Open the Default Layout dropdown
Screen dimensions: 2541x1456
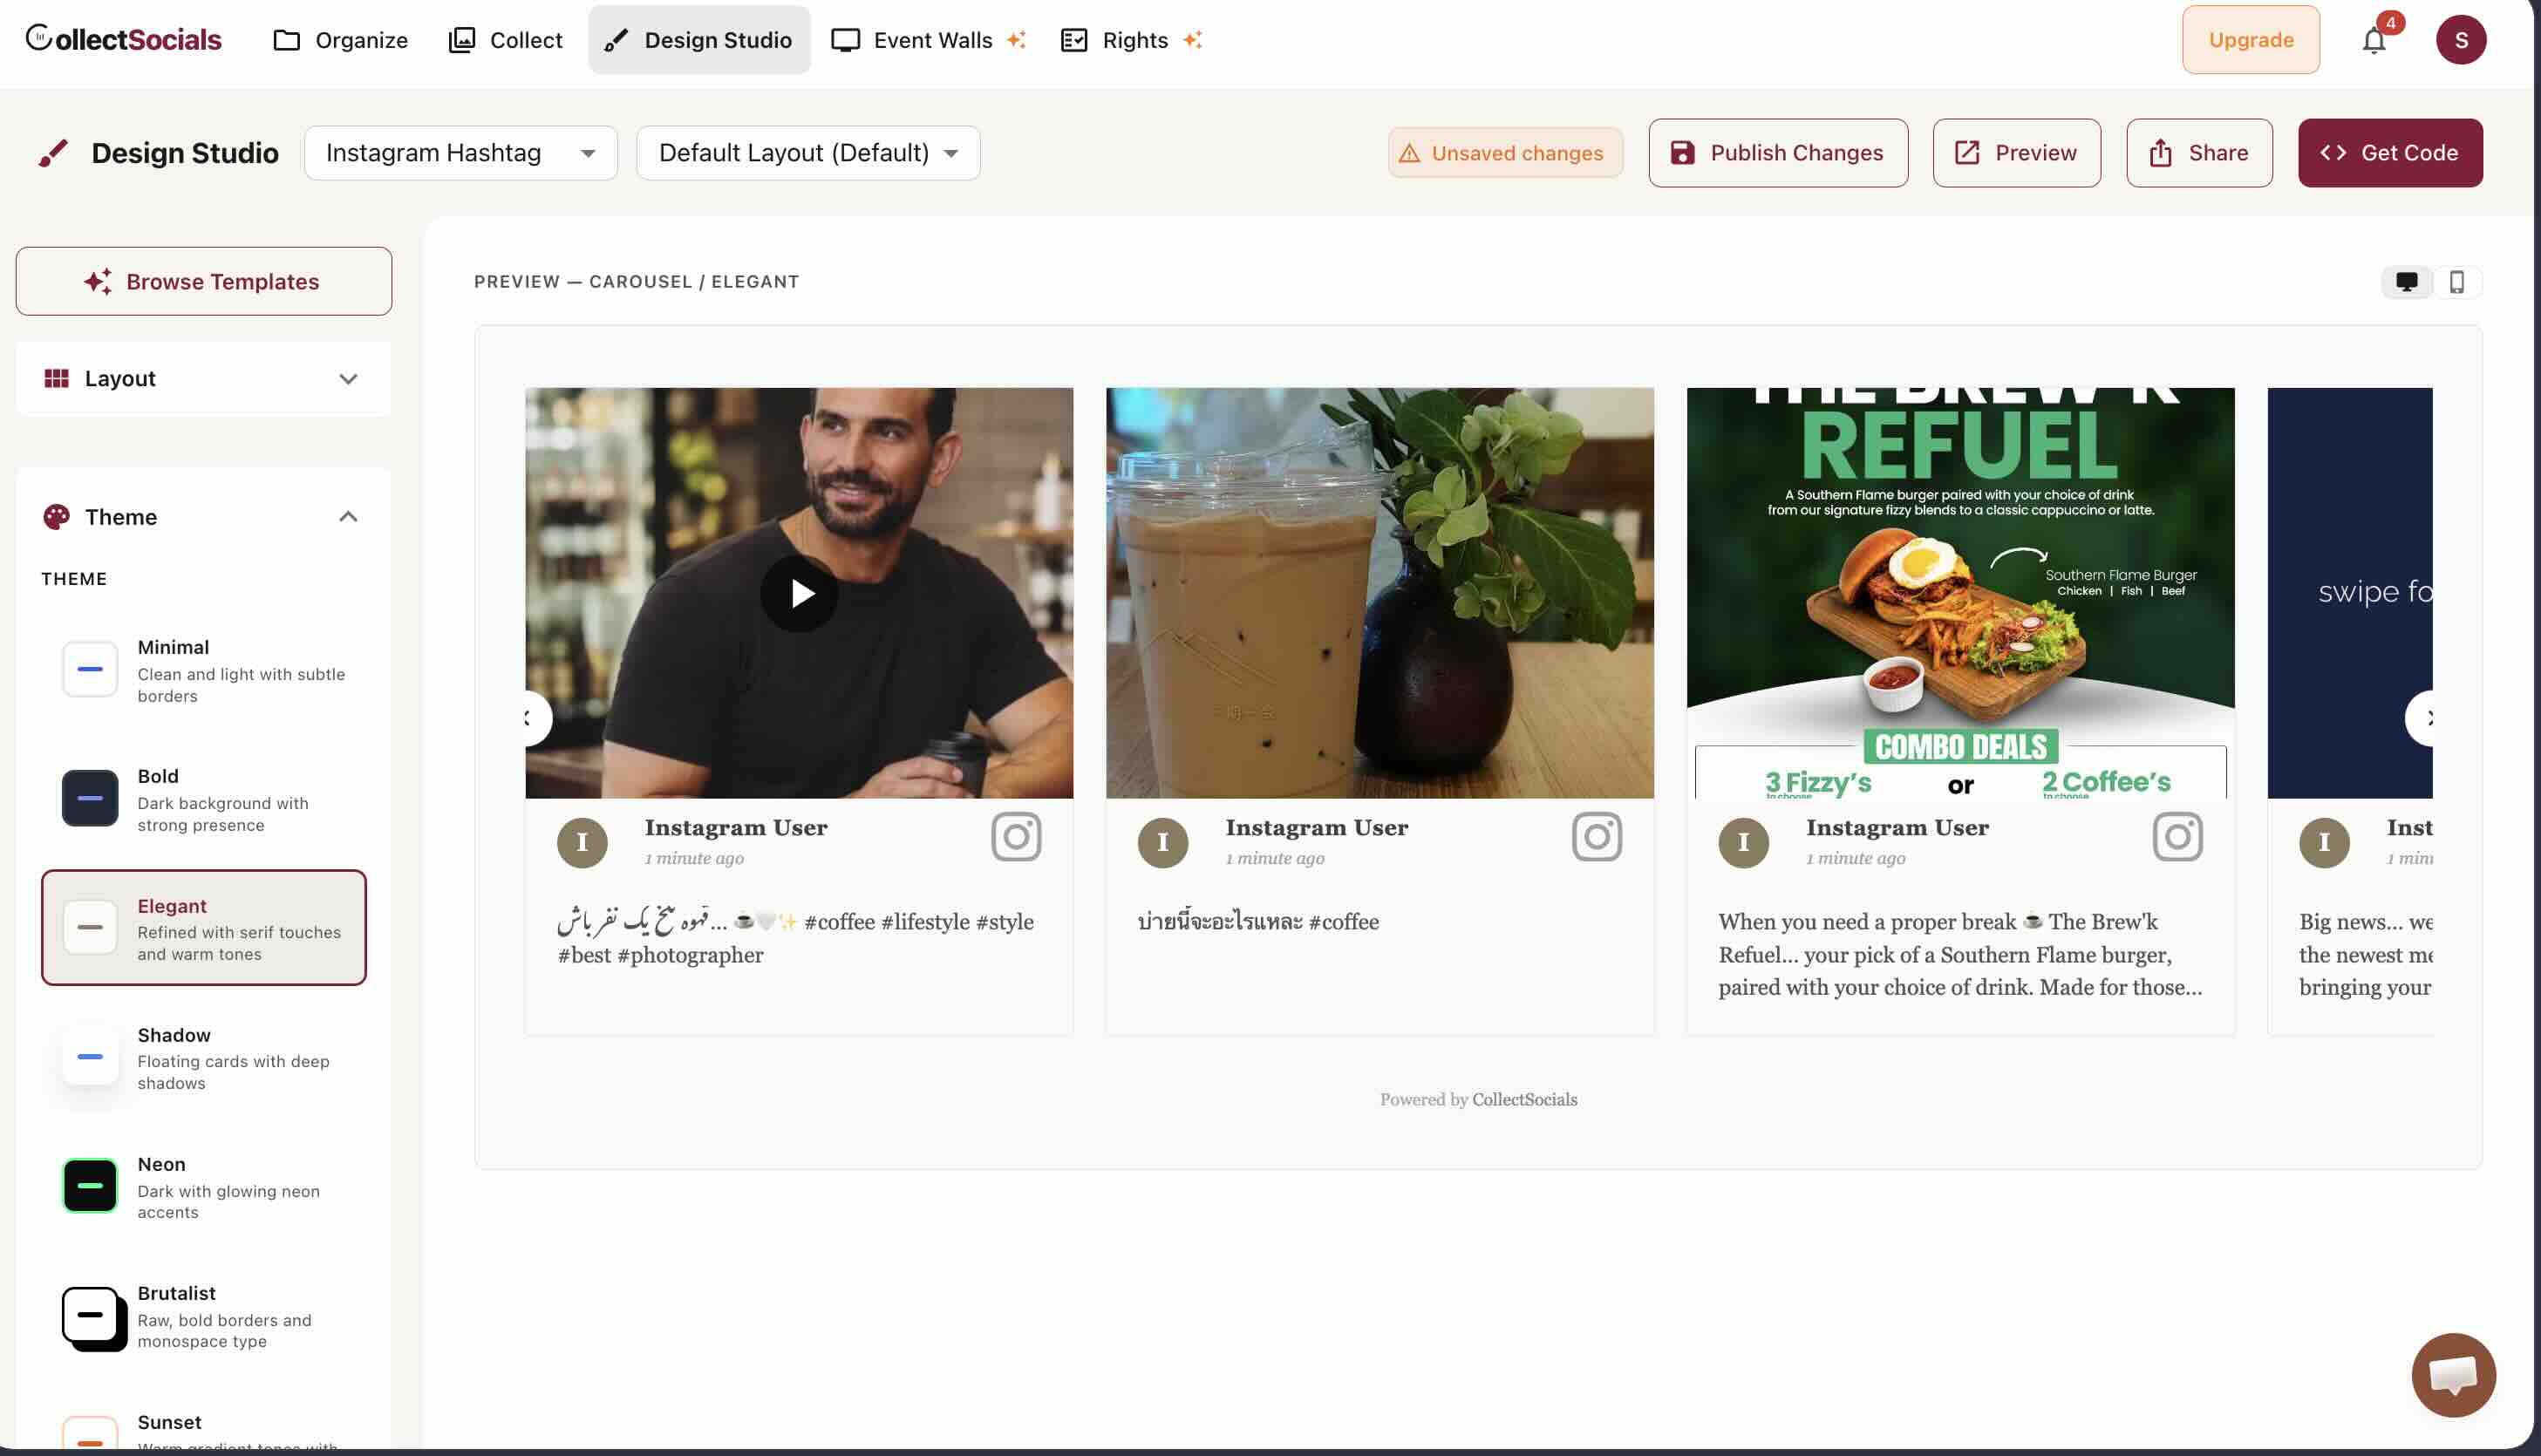[808, 153]
